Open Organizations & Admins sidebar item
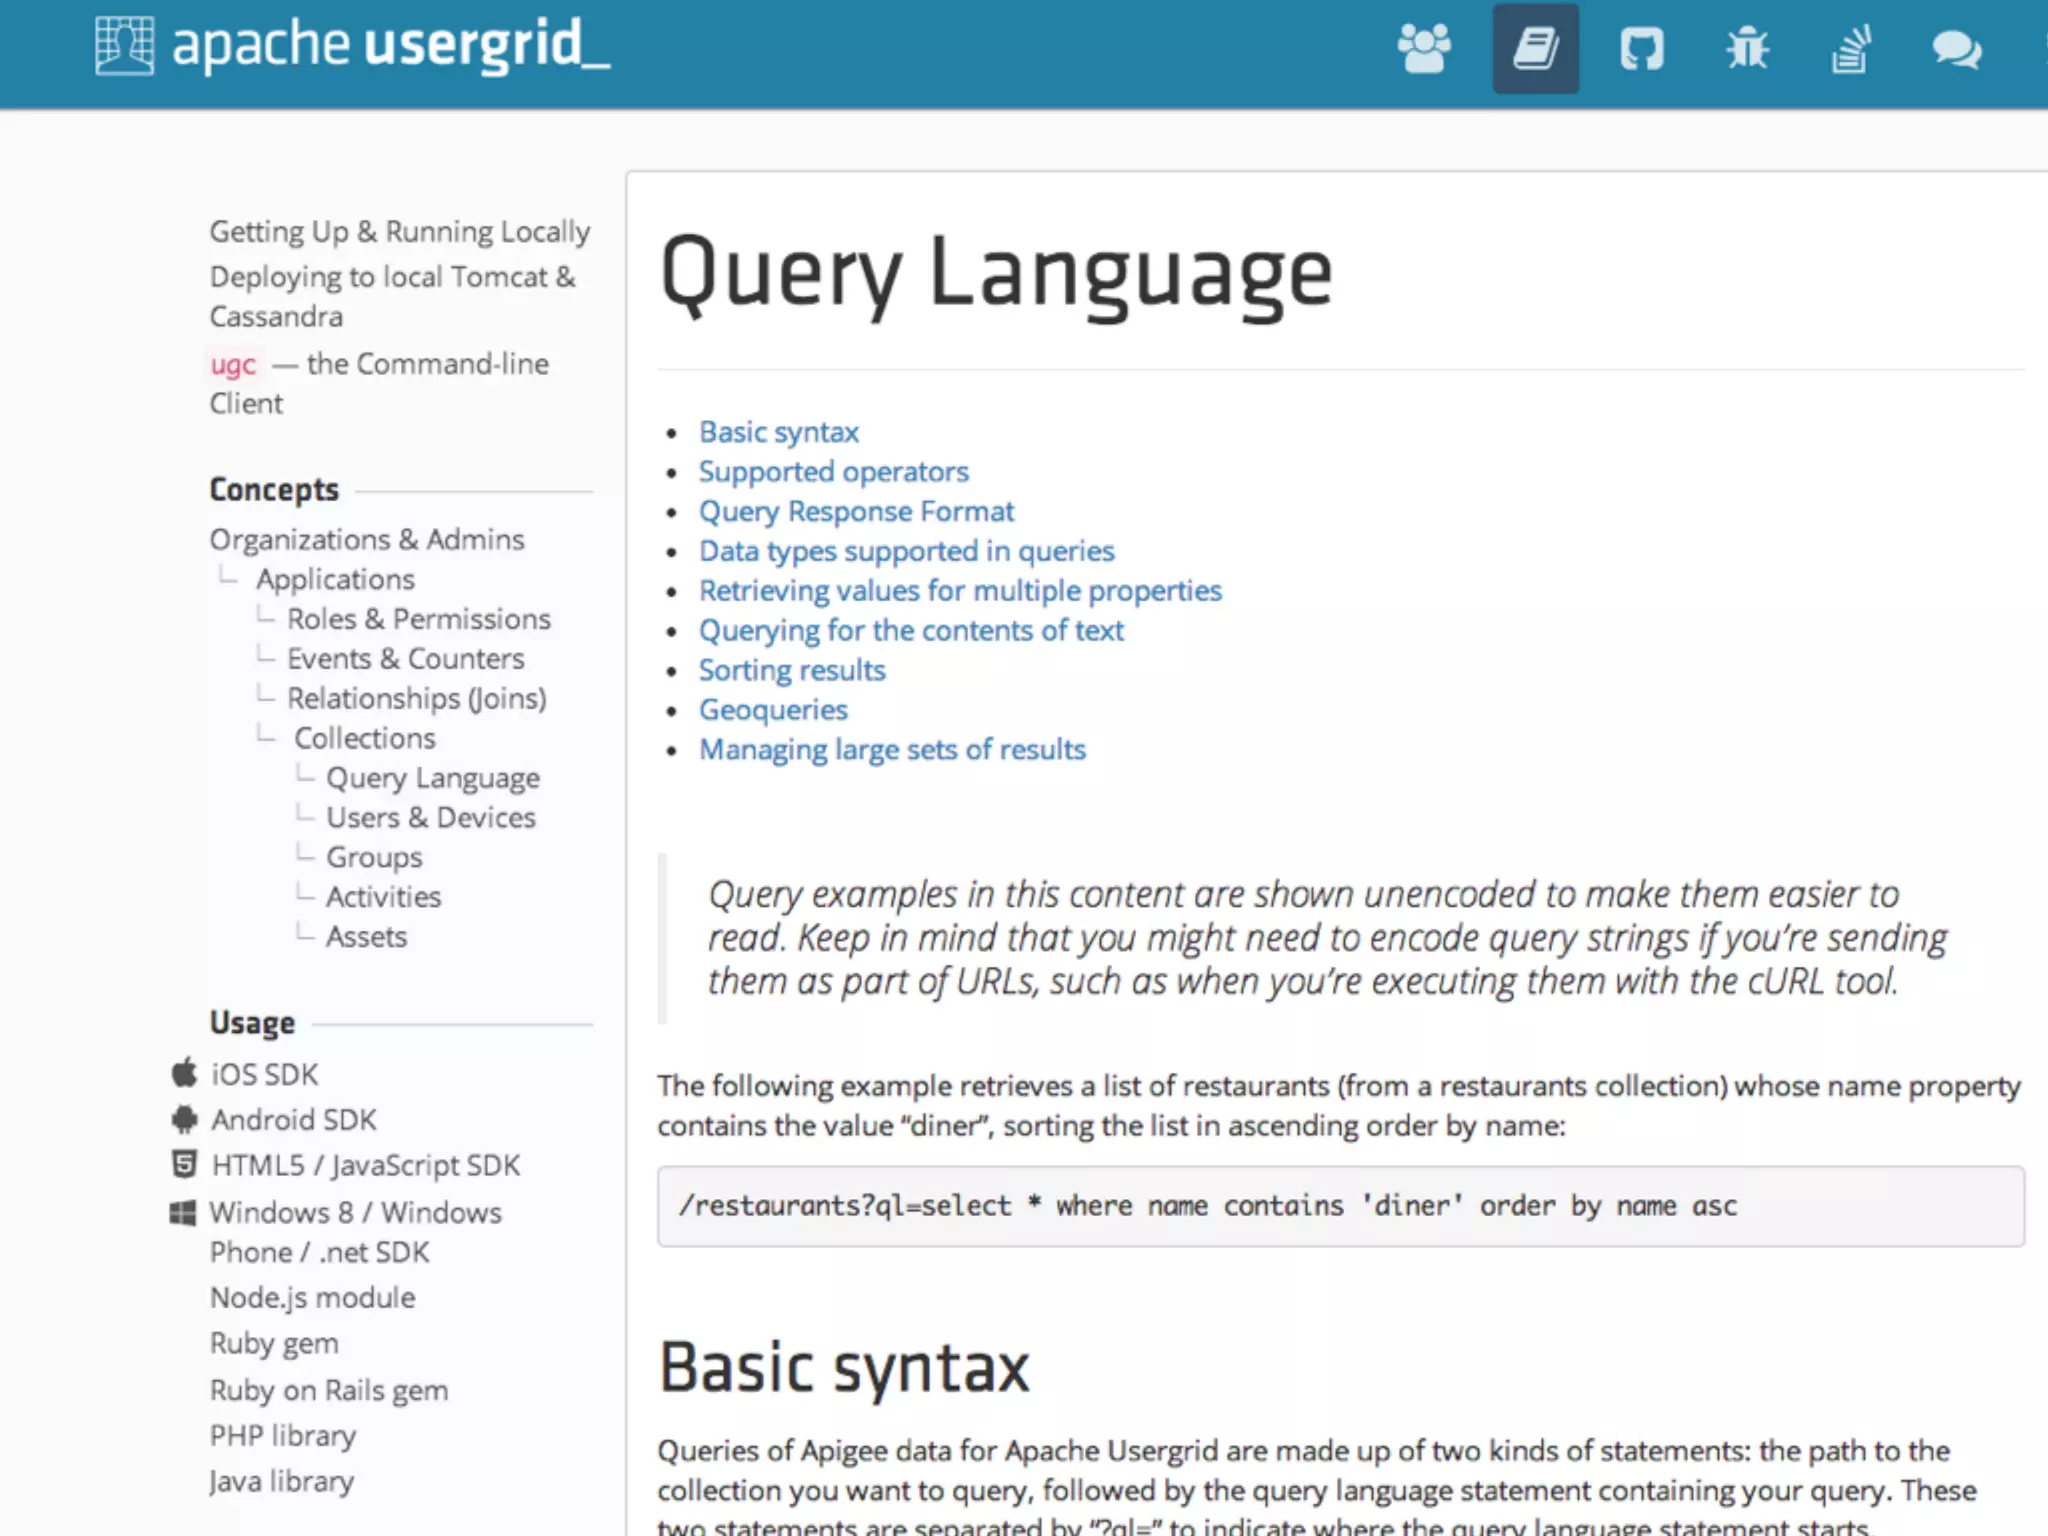 [366, 540]
